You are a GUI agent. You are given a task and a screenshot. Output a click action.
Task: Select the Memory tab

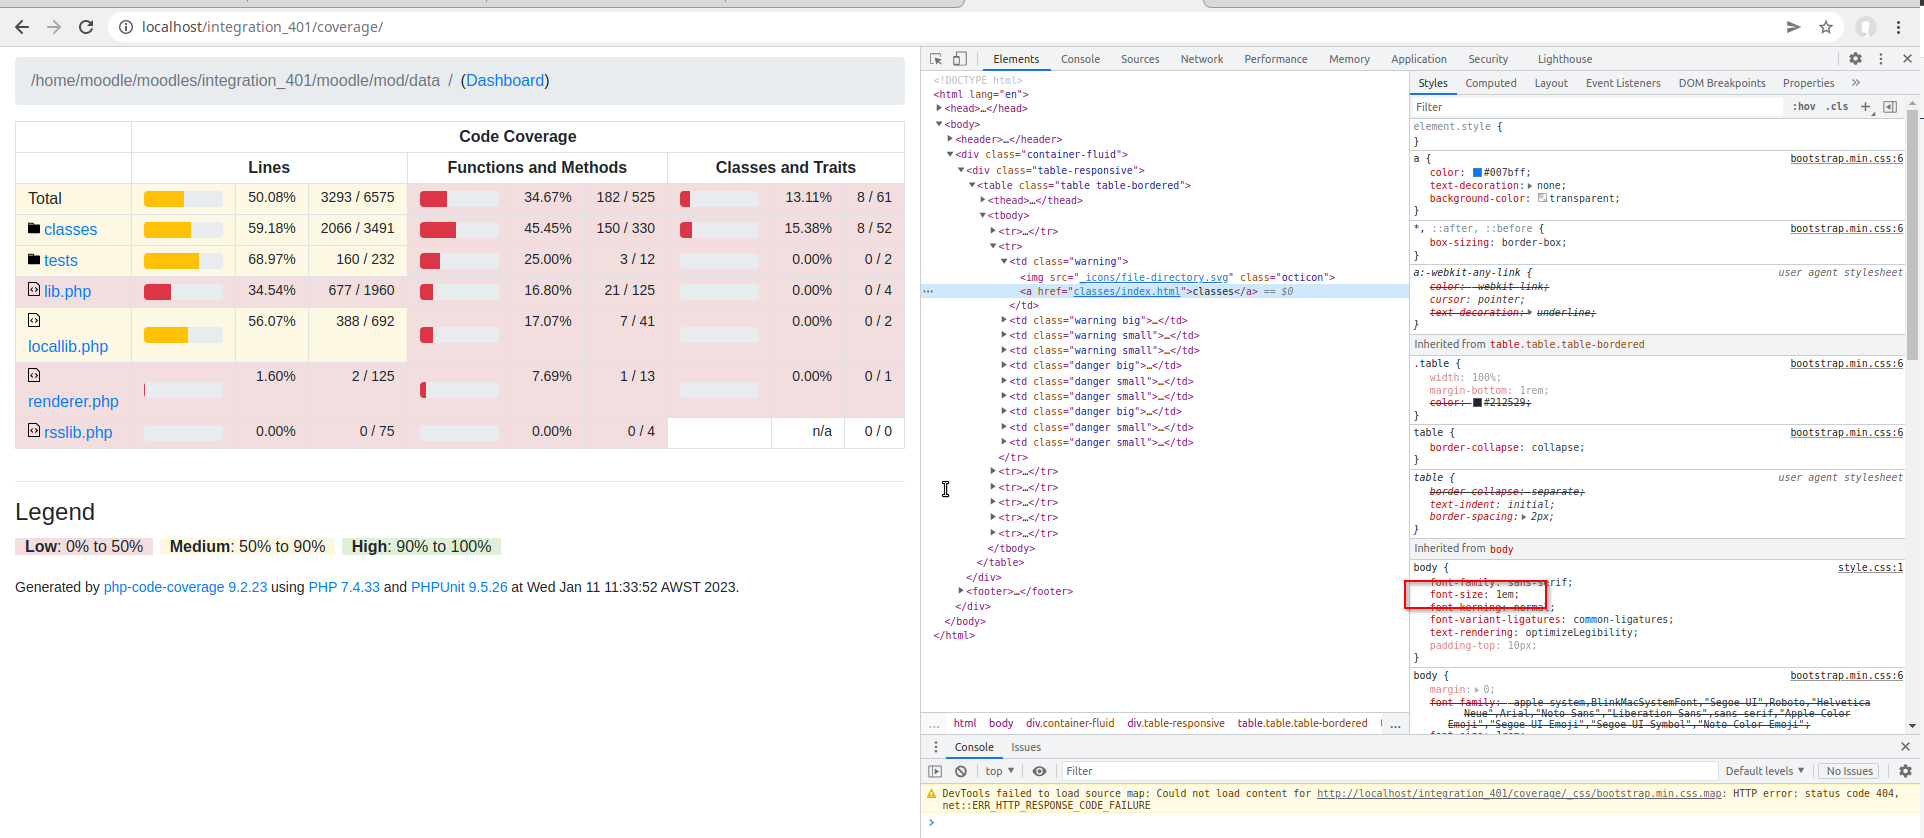(x=1349, y=59)
